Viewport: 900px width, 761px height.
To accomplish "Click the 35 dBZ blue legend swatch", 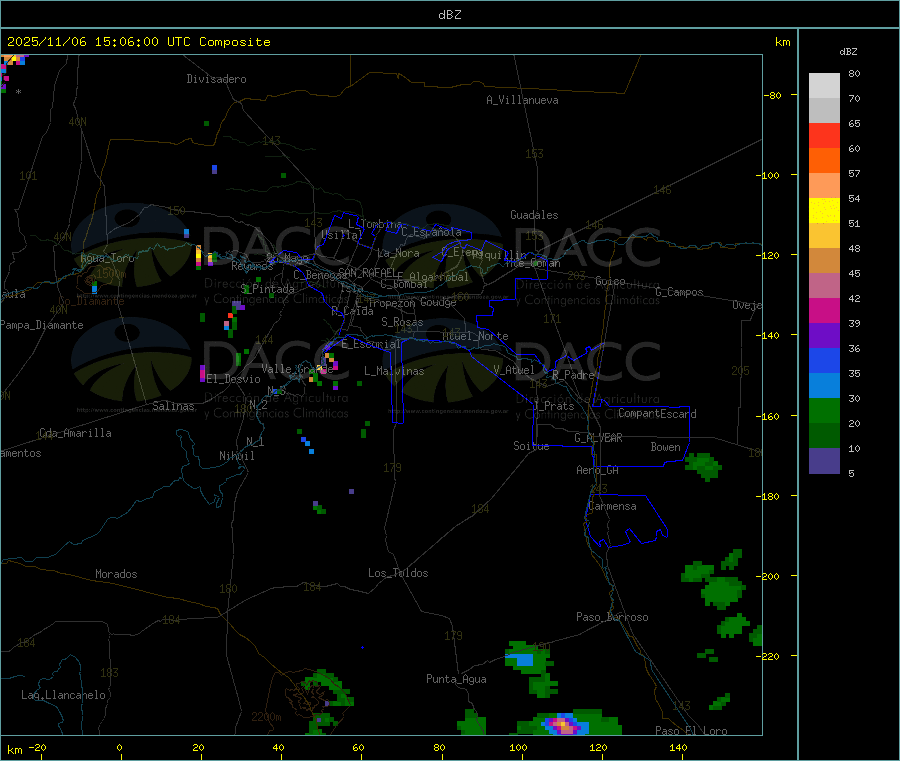I will (824, 360).
